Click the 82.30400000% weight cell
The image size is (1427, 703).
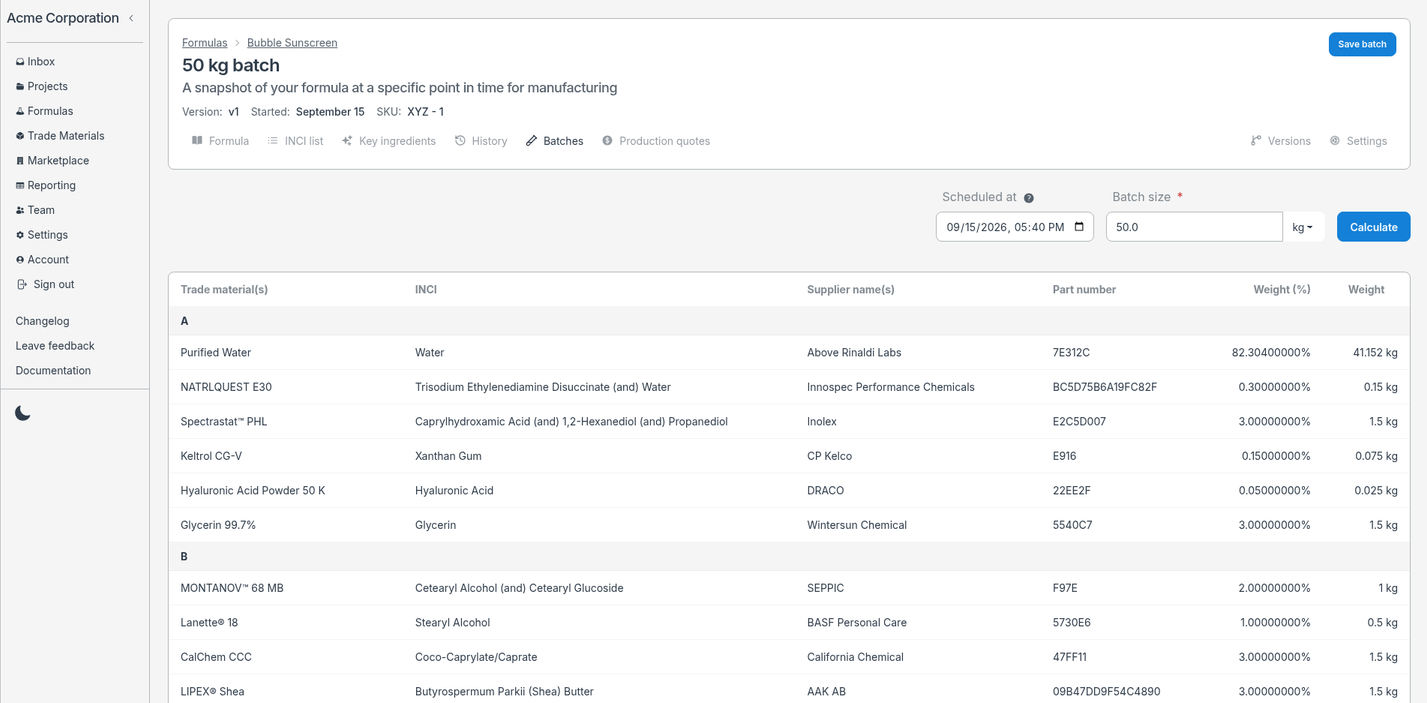[1271, 353]
